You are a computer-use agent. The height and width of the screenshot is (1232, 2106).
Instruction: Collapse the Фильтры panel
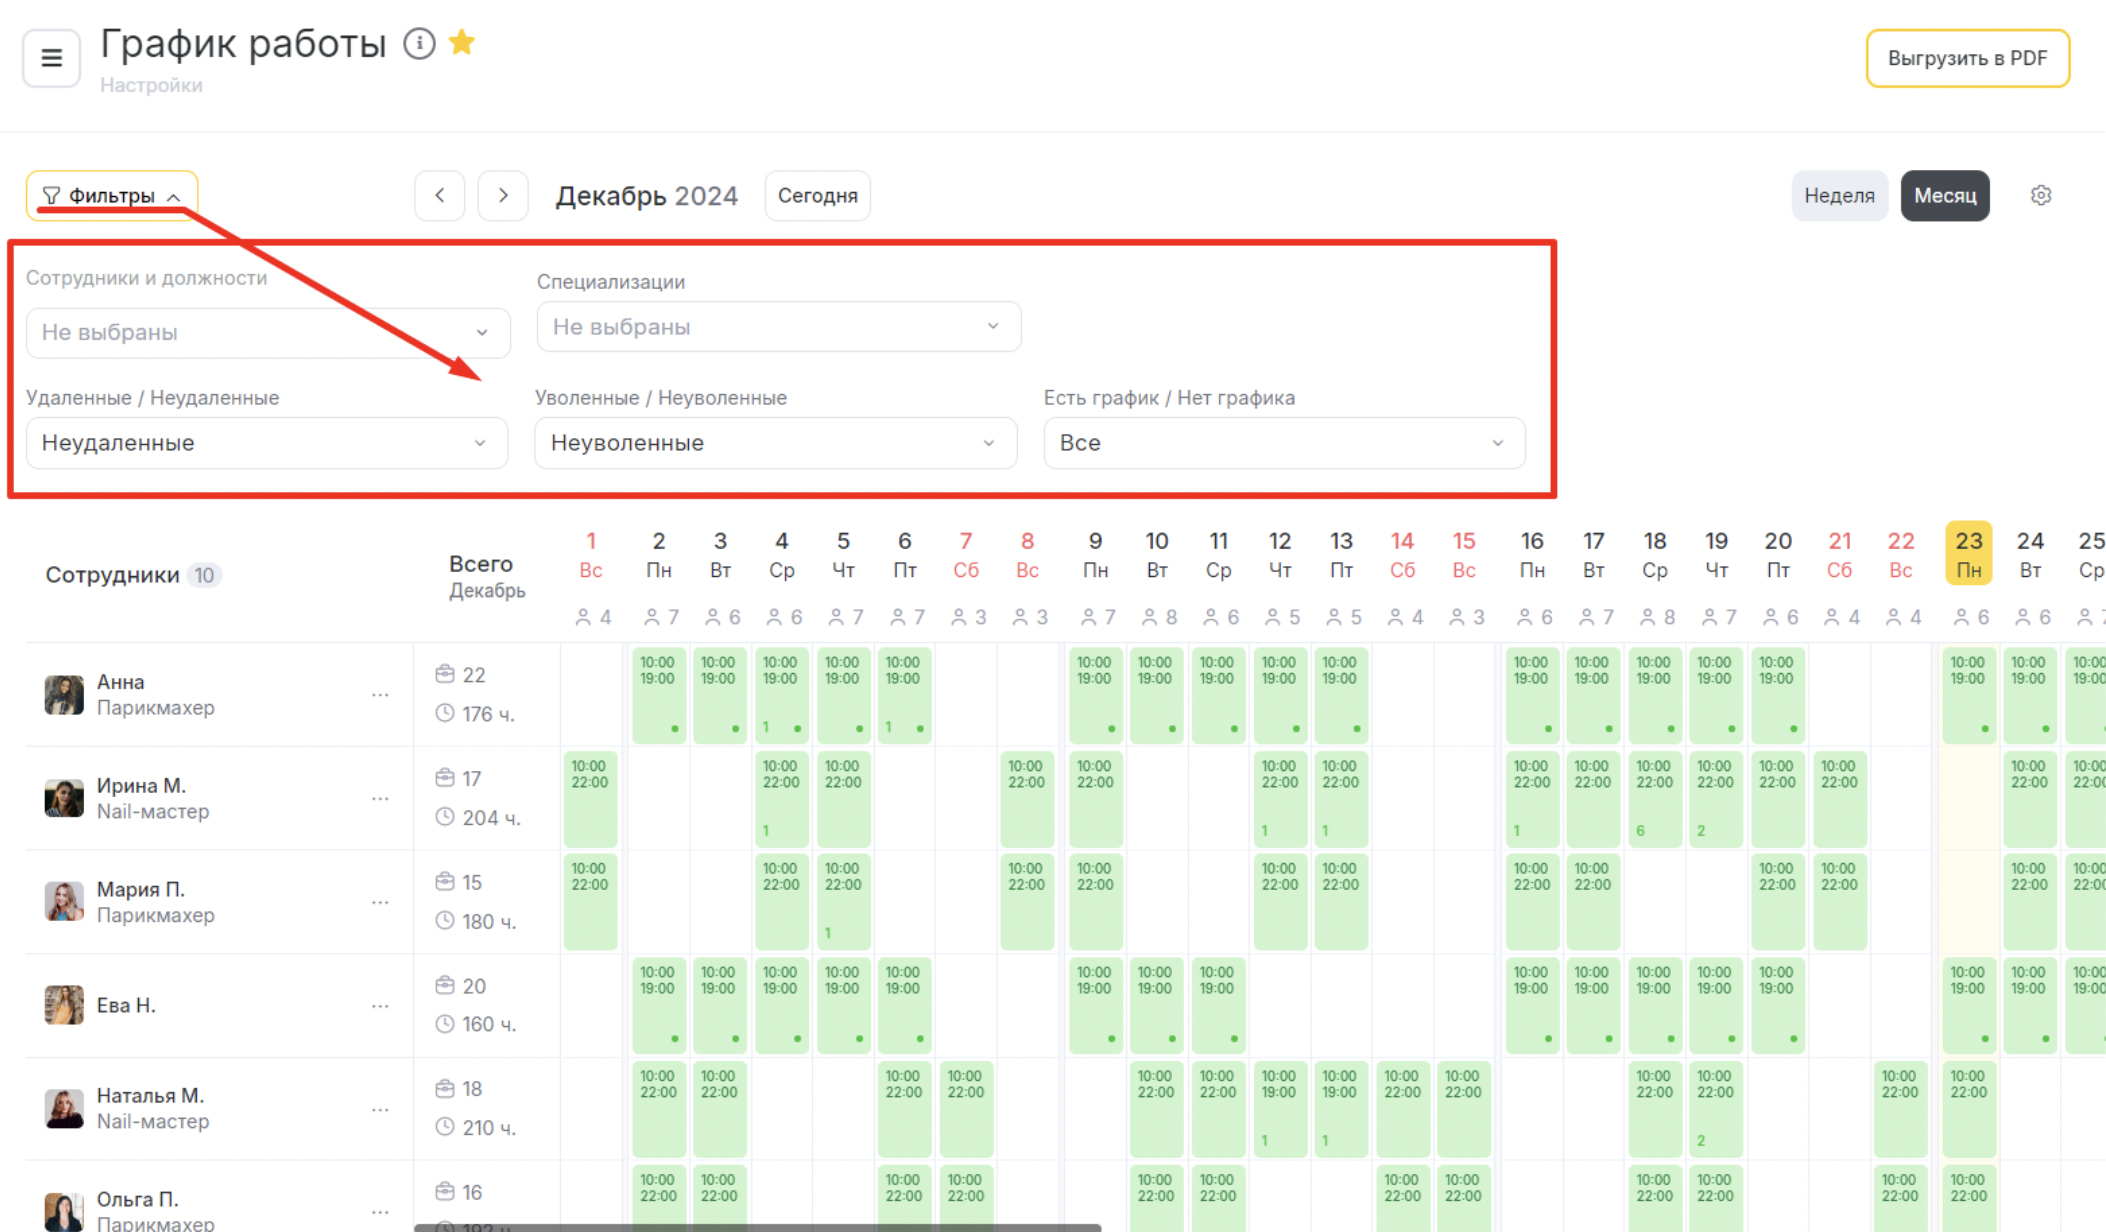[x=112, y=196]
